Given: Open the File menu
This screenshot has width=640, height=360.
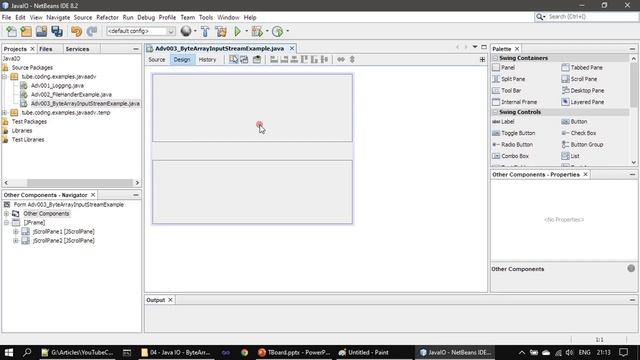Looking at the screenshot, I should 7,18.
